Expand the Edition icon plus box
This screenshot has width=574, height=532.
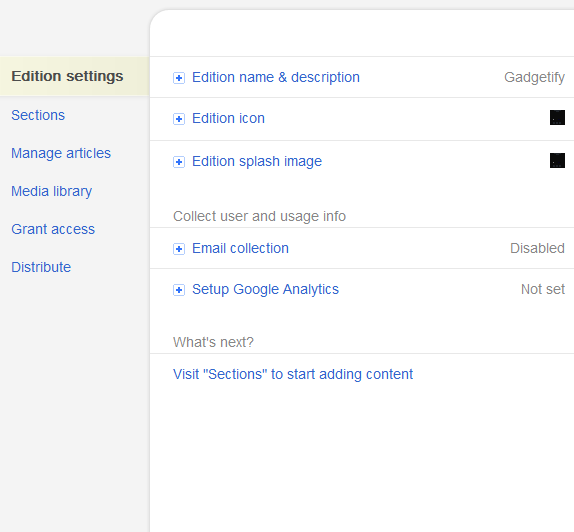(179, 119)
